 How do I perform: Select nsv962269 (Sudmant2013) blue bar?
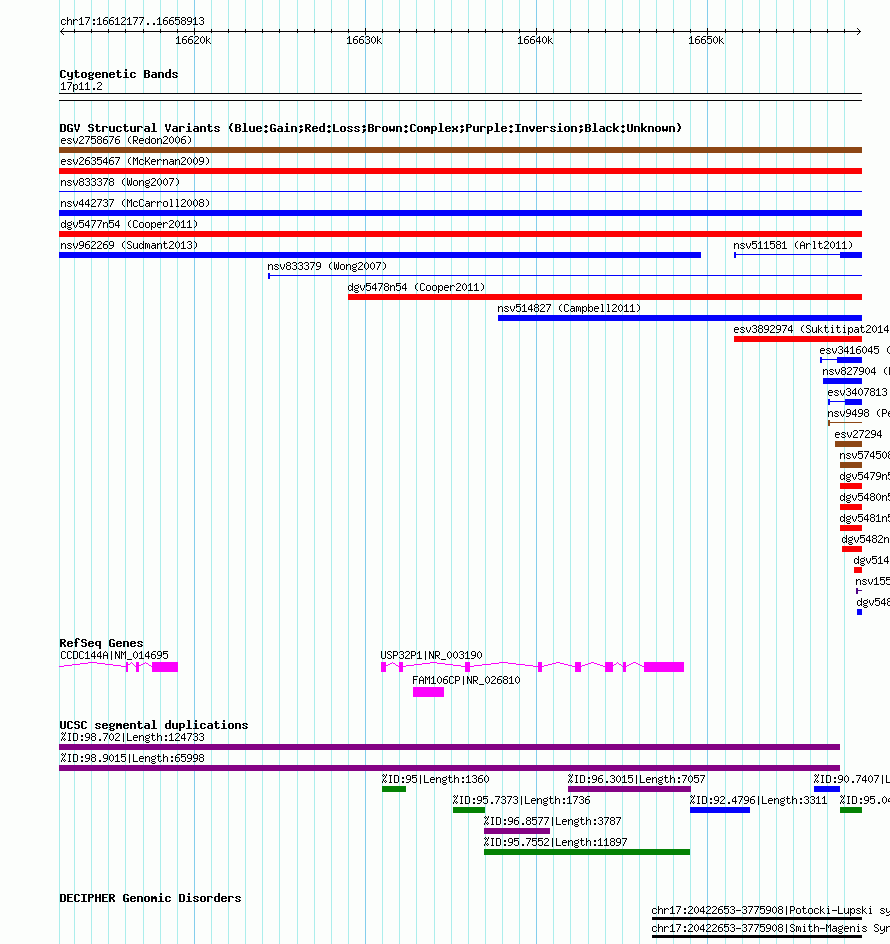click(380, 255)
